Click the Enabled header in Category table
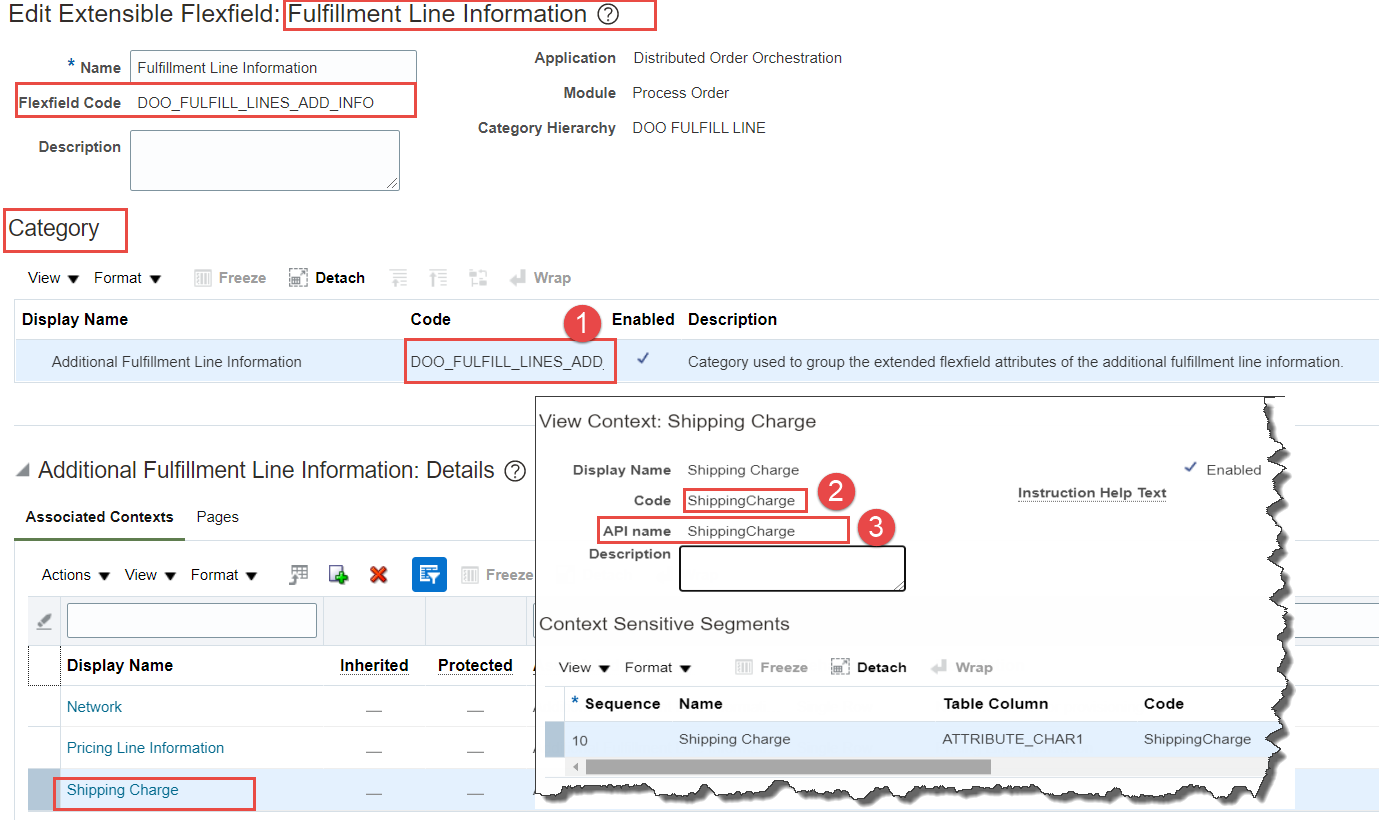This screenshot has height=820, width=1379. point(643,320)
